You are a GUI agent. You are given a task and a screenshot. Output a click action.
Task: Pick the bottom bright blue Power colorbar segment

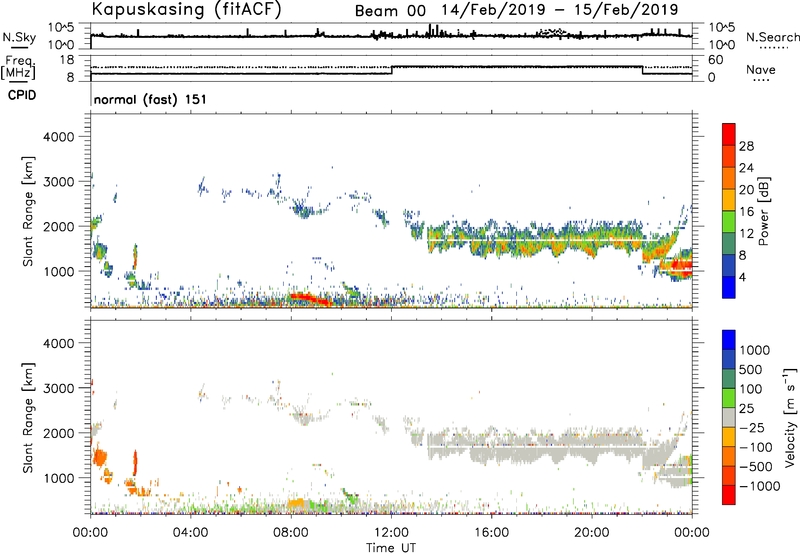pos(729,287)
